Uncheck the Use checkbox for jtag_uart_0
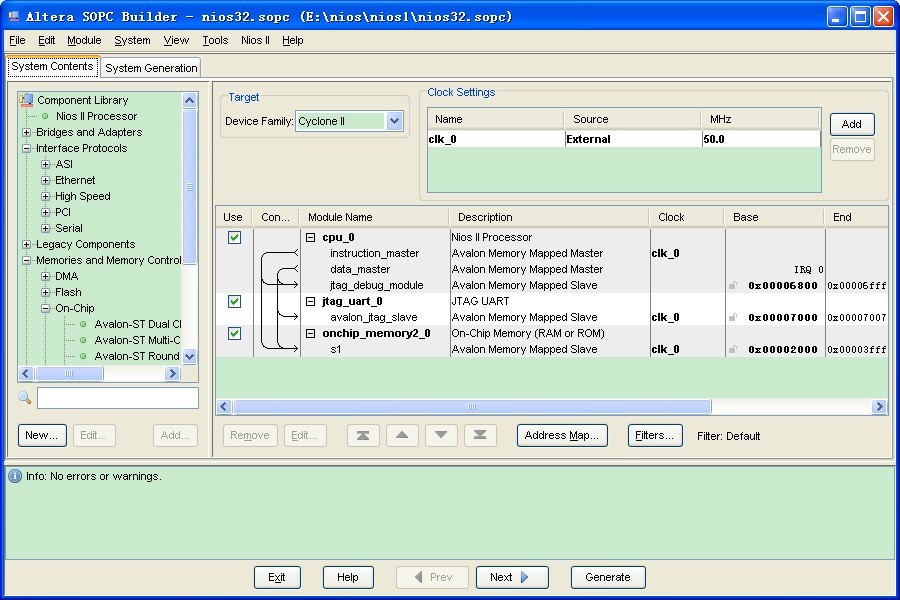This screenshot has width=900, height=600. pos(234,301)
